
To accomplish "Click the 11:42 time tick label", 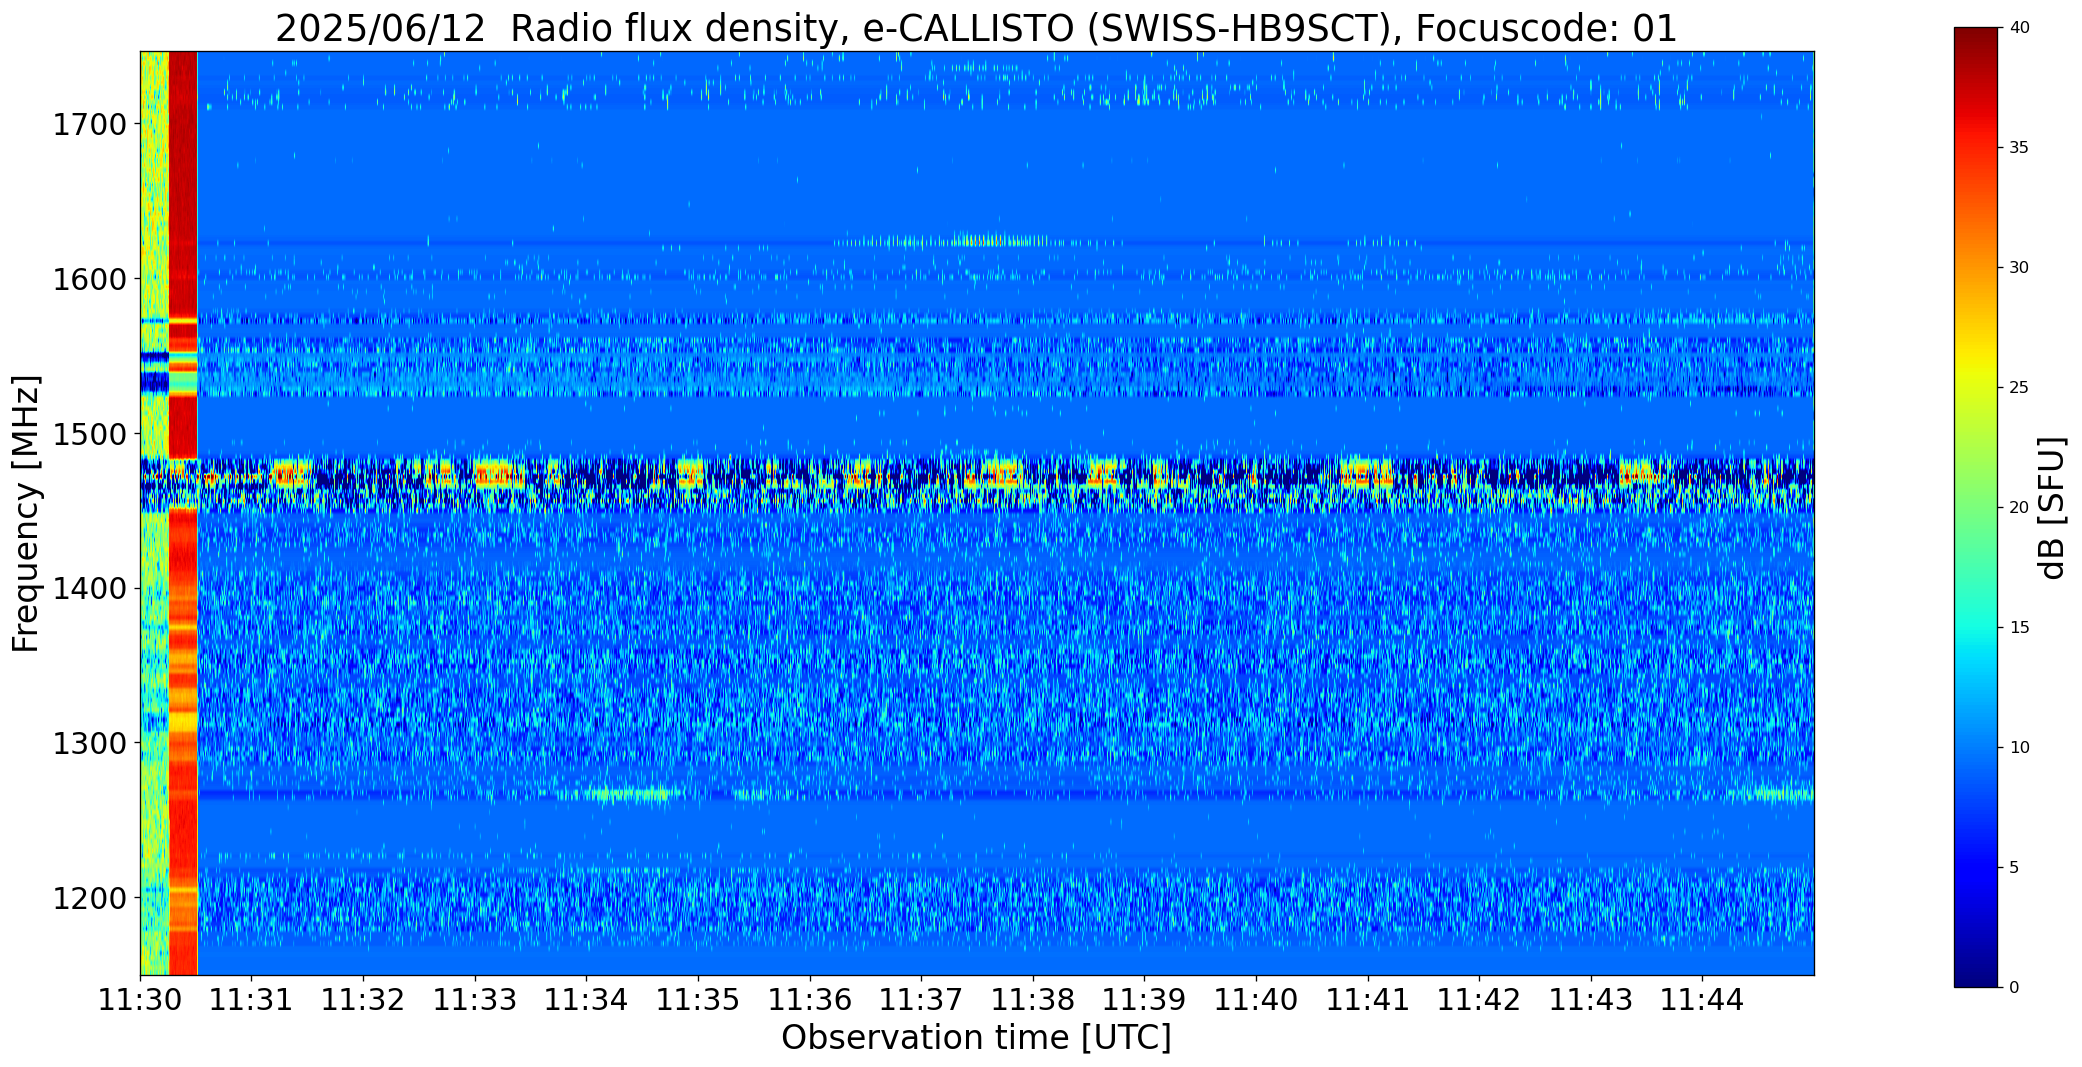I will coord(1479,999).
